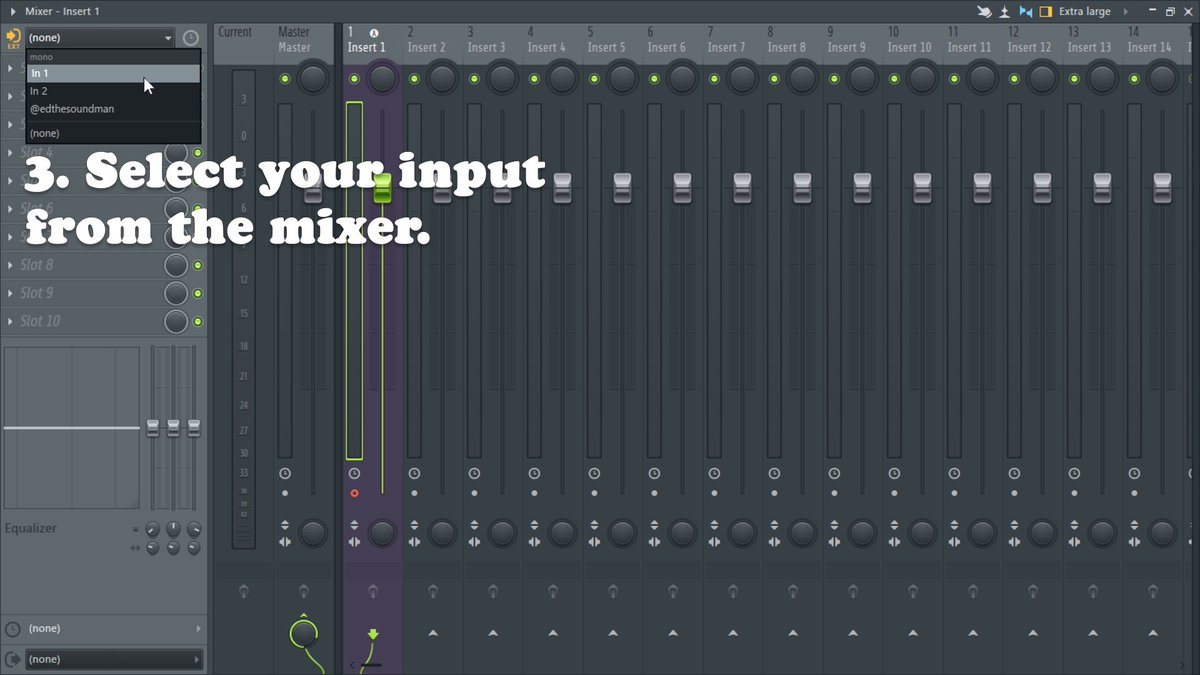Viewport: 1200px width, 675px height.
Task: Click the audio output routing icon
Action: pos(13,659)
